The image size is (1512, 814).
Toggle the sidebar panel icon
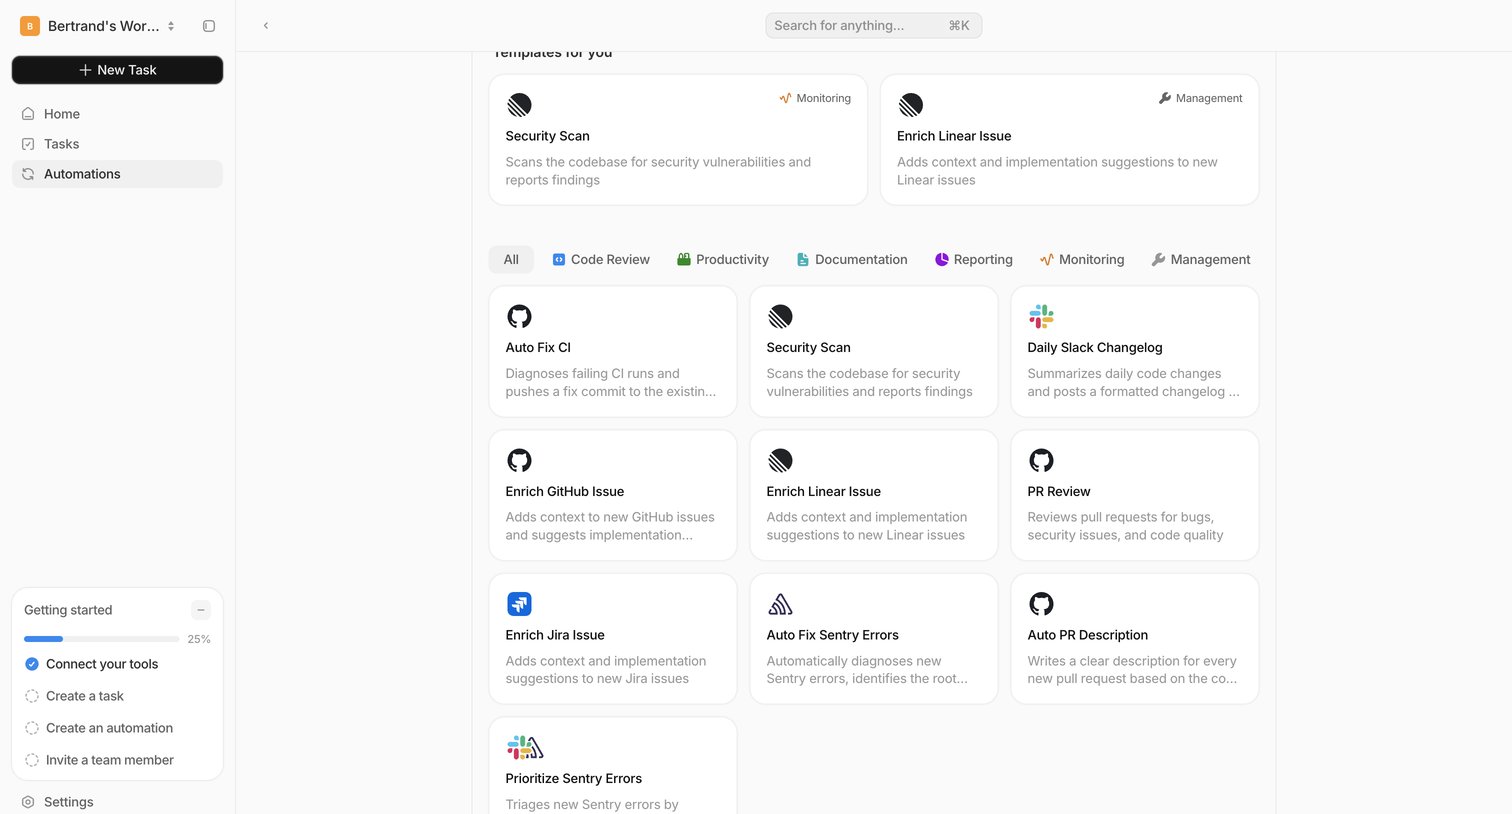[209, 26]
